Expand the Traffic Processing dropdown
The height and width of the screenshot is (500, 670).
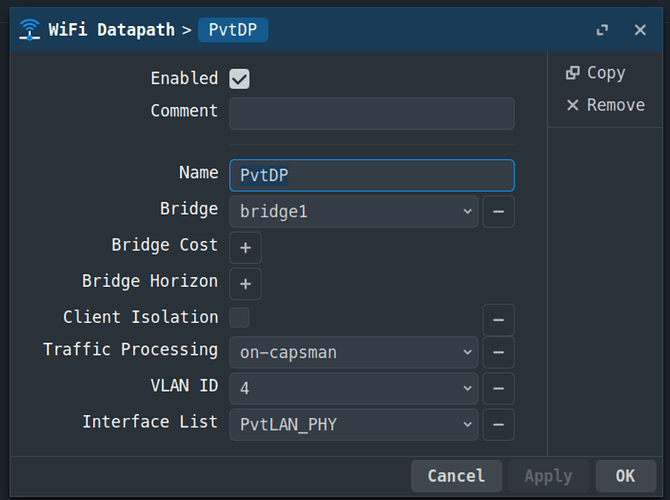[354, 352]
